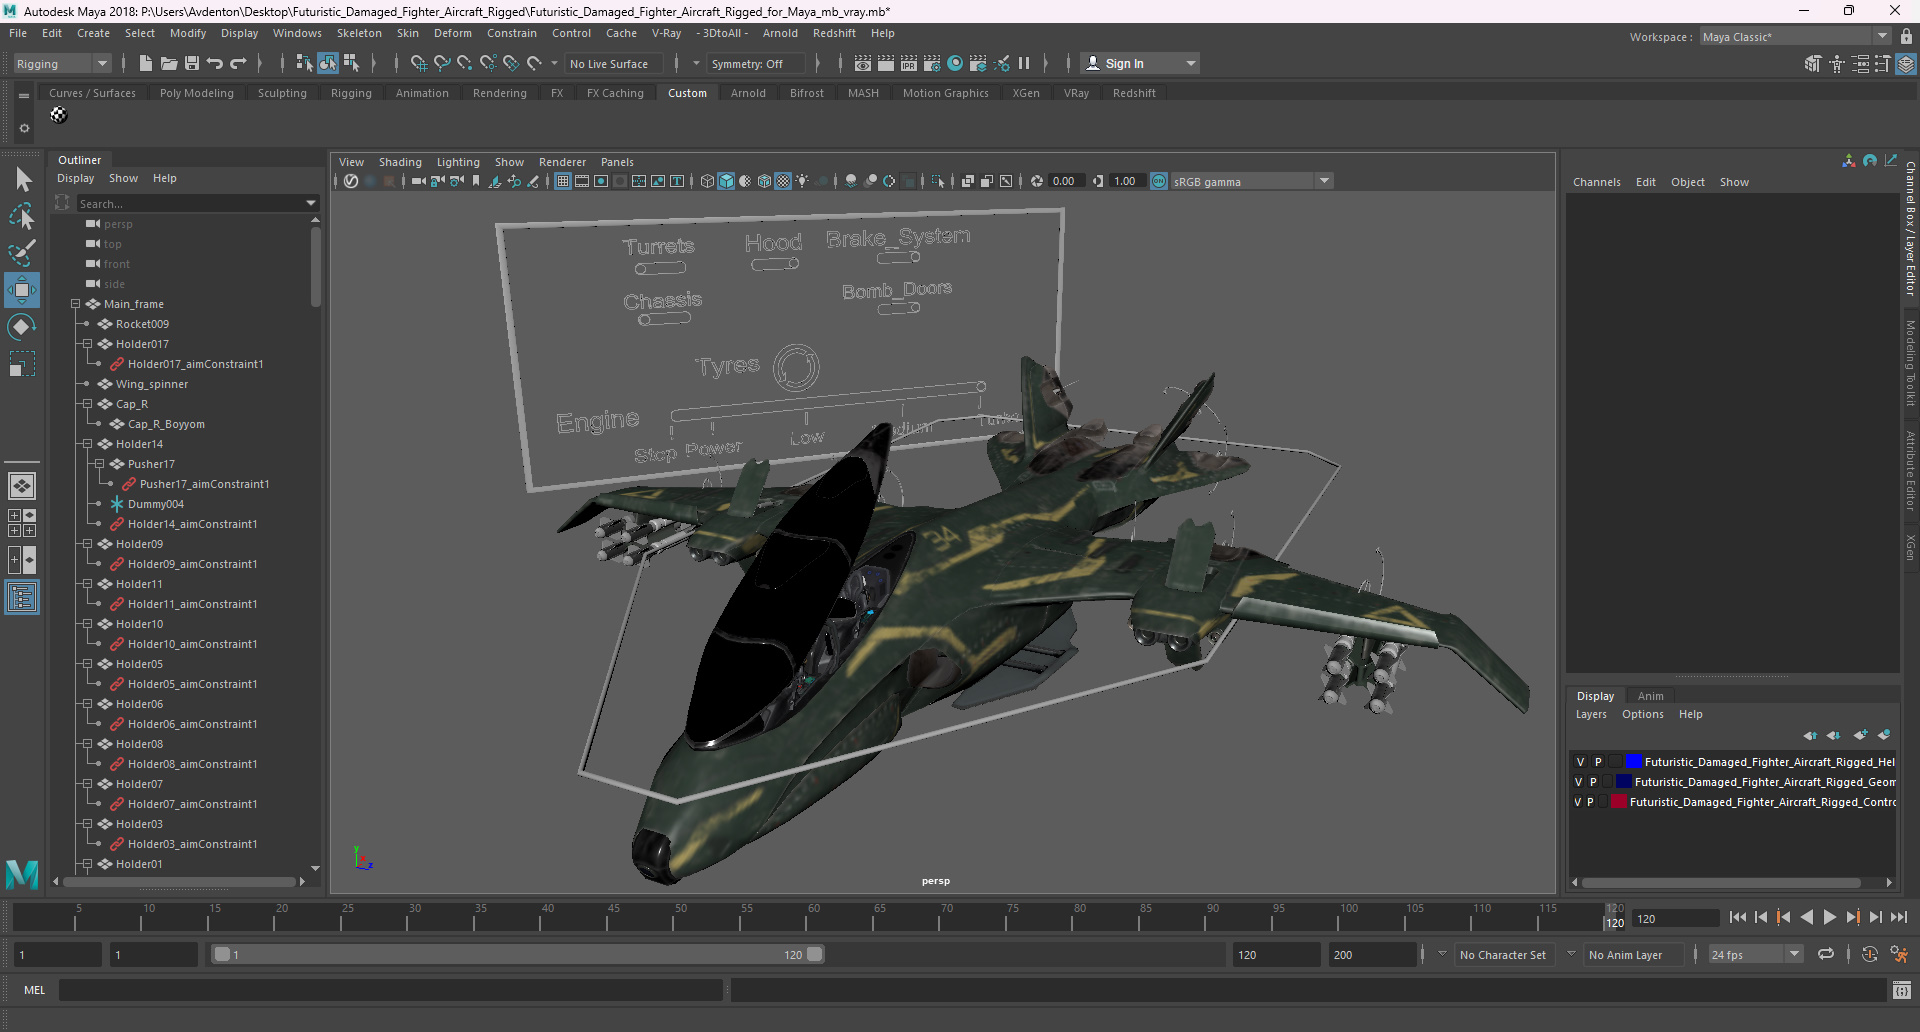Open color swatch of Rigged_Contr layer
Image resolution: width=1920 pixels, height=1032 pixels.
point(1618,802)
